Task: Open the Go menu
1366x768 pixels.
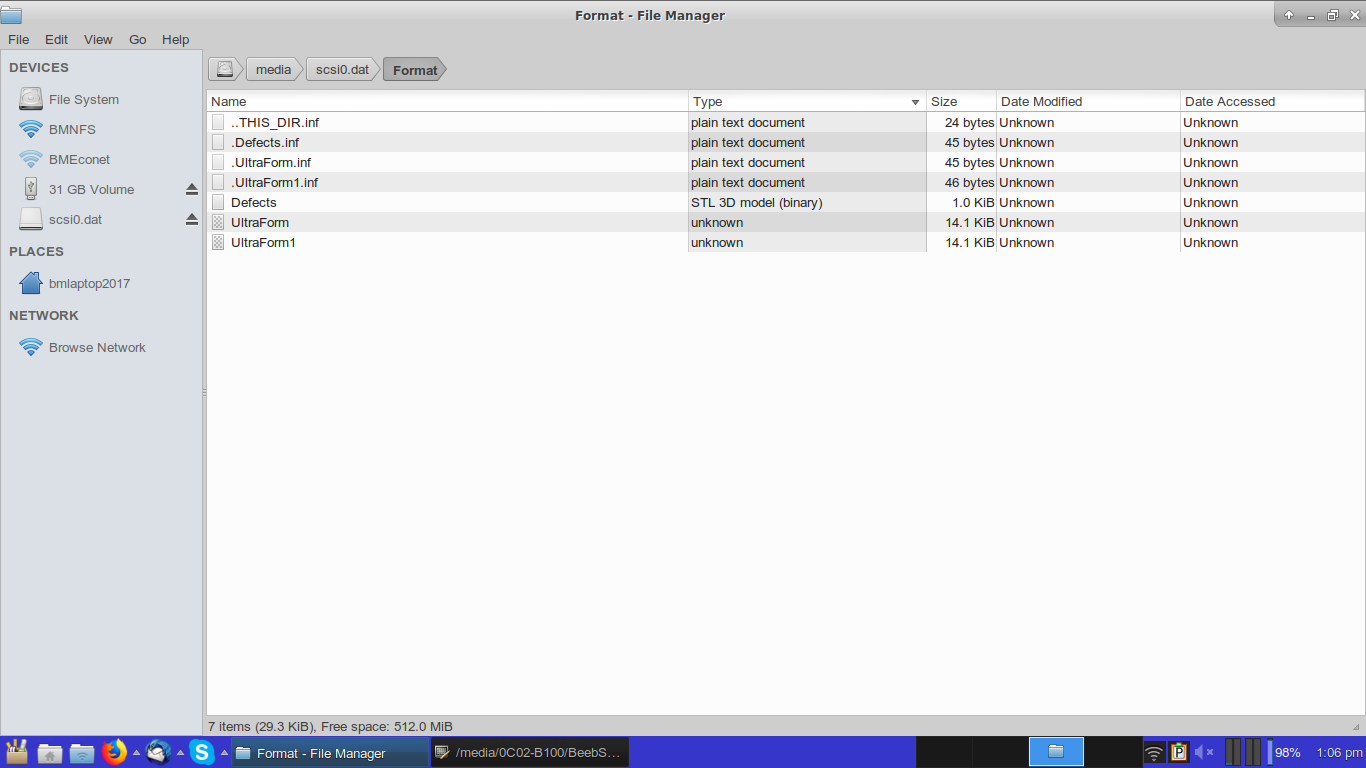Action: (x=137, y=39)
